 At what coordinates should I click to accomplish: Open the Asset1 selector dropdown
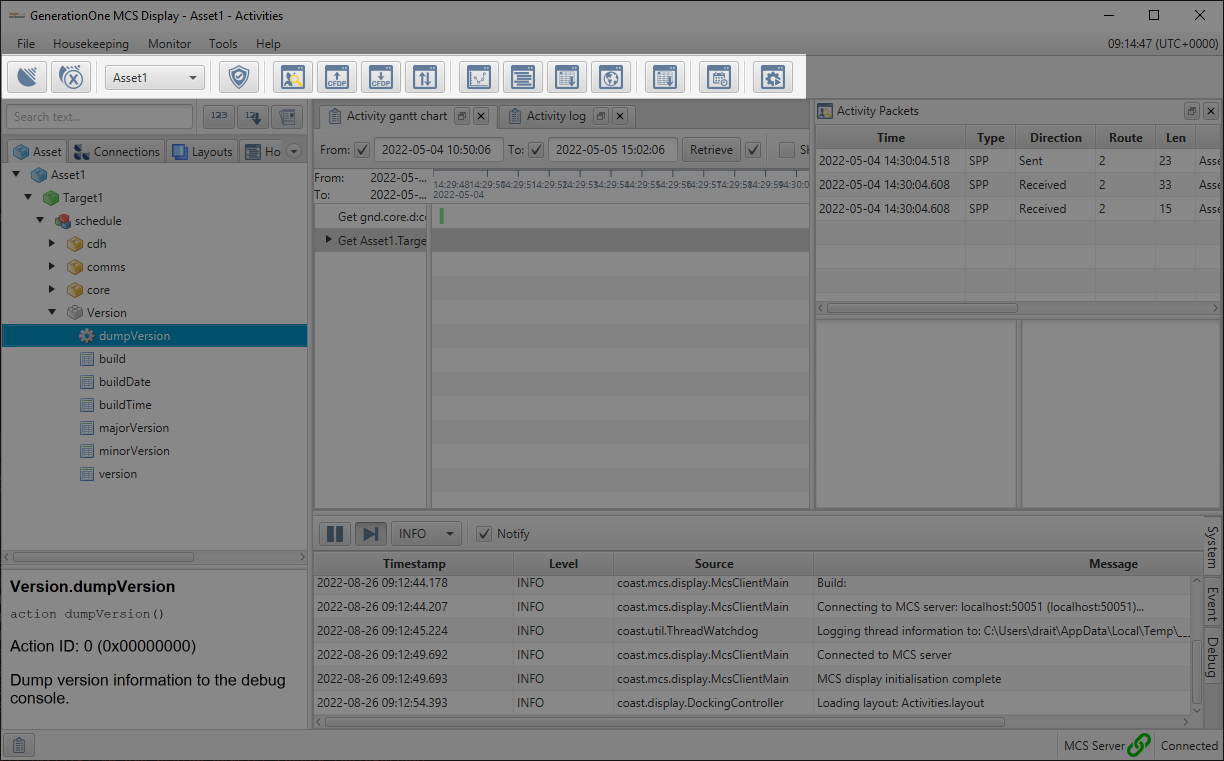[x=155, y=77]
